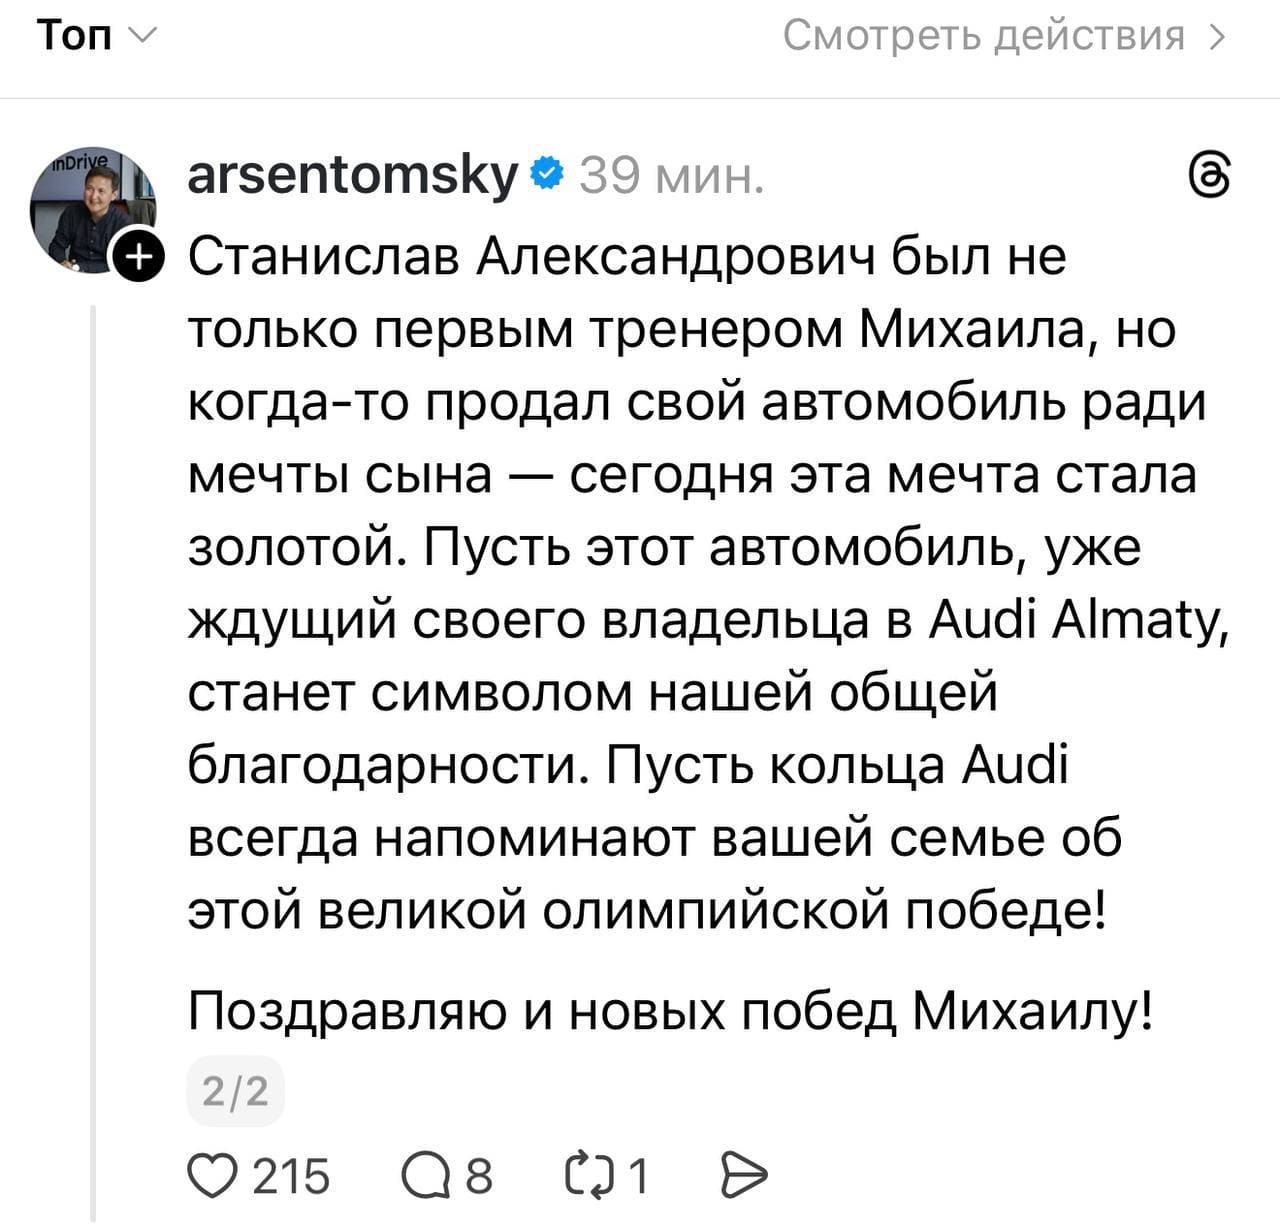Image resolution: width=1280 pixels, height=1225 pixels.
Task: Click the Threads logo icon
Action: click(x=1207, y=176)
